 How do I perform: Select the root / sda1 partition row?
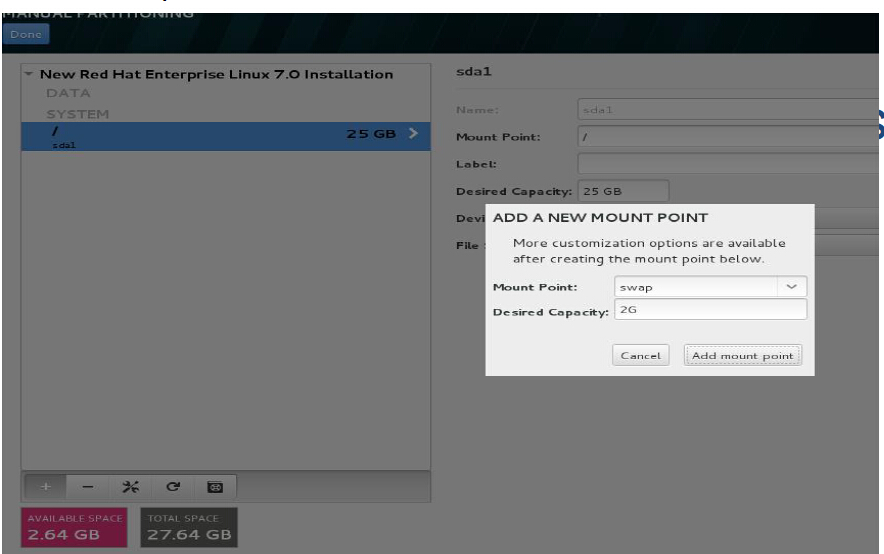[x=226, y=136]
